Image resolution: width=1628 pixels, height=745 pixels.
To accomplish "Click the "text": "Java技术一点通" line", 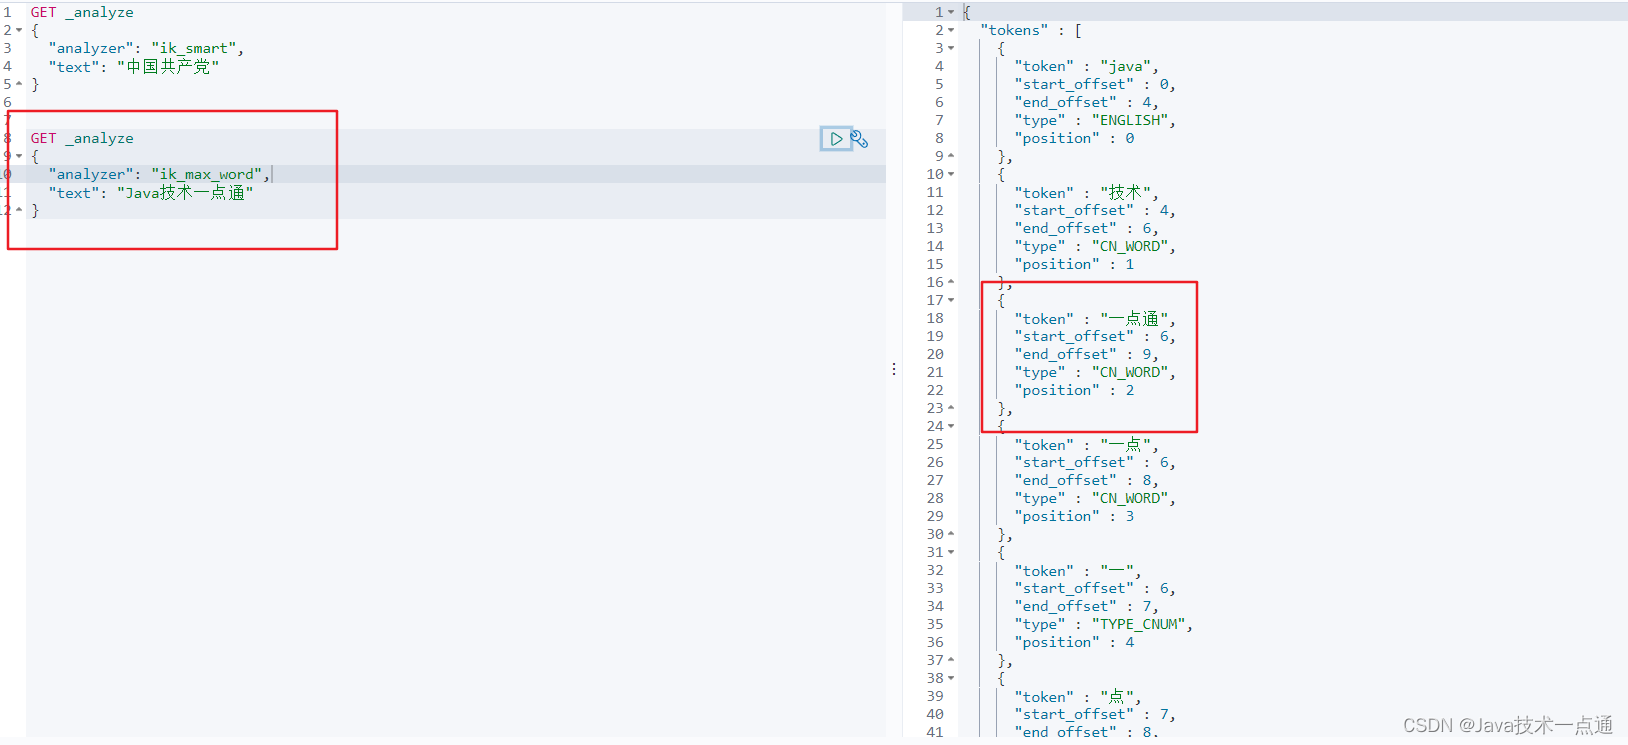I will coord(151,192).
